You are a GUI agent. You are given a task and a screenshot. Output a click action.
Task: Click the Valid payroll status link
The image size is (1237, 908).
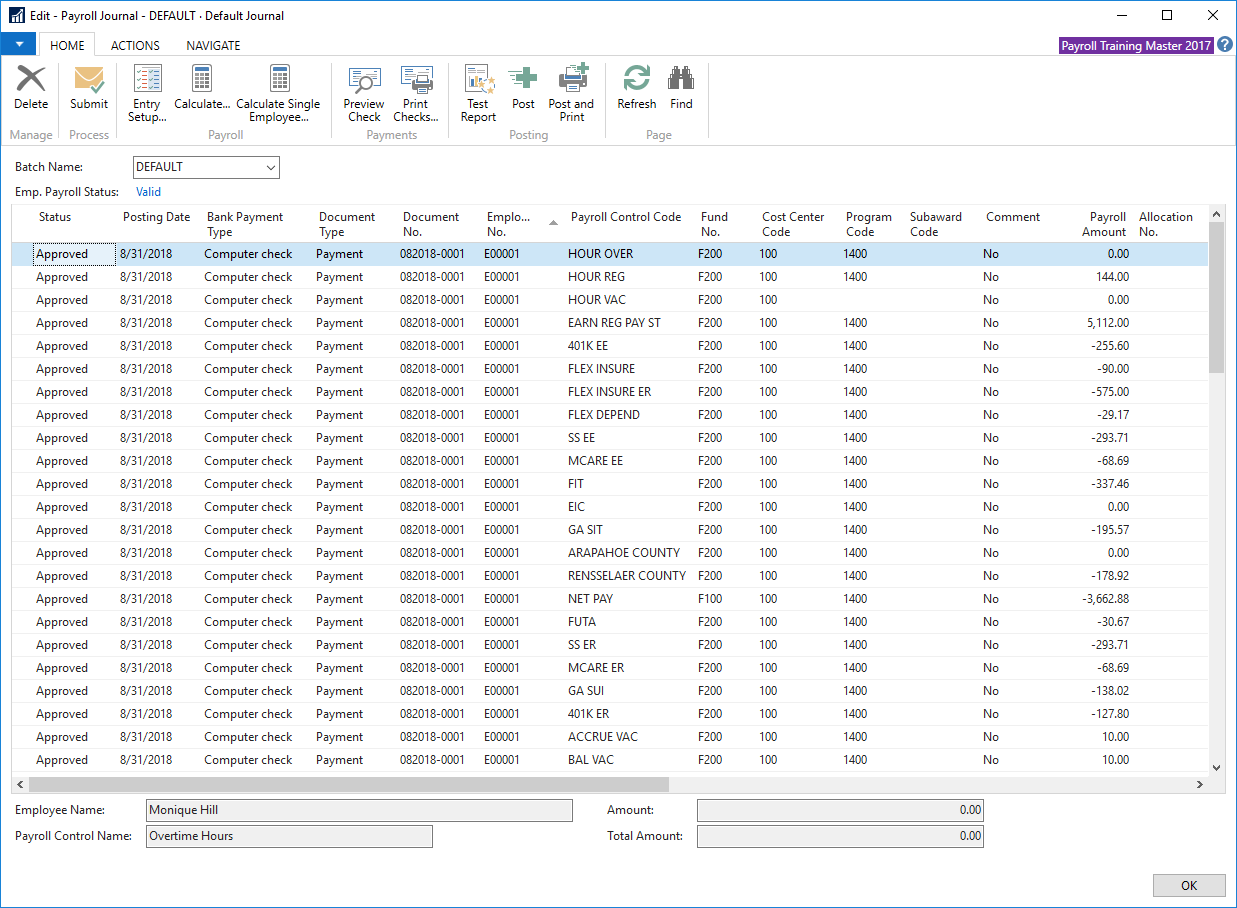pyautogui.click(x=148, y=192)
